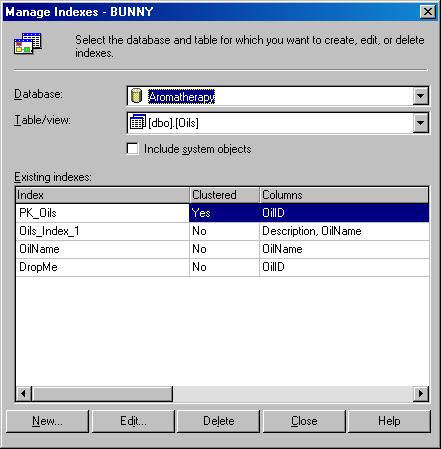
Task: Close the Manage Indexes window with X
Action: tap(428, 12)
